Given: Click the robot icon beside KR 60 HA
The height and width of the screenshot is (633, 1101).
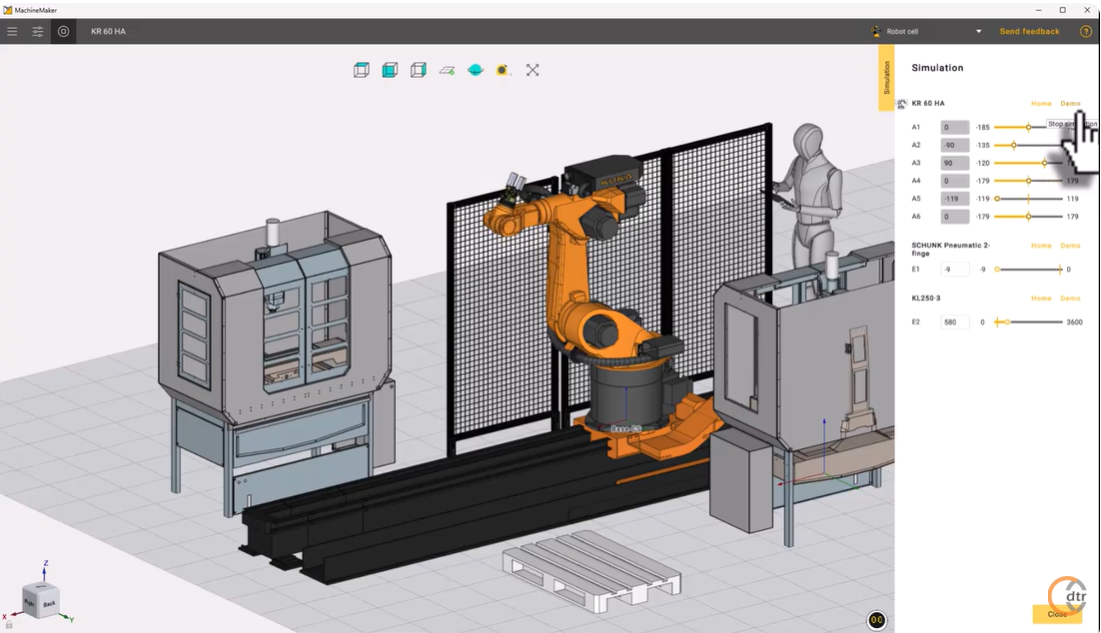Looking at the screenshot, I should click(x=902, y=104).
